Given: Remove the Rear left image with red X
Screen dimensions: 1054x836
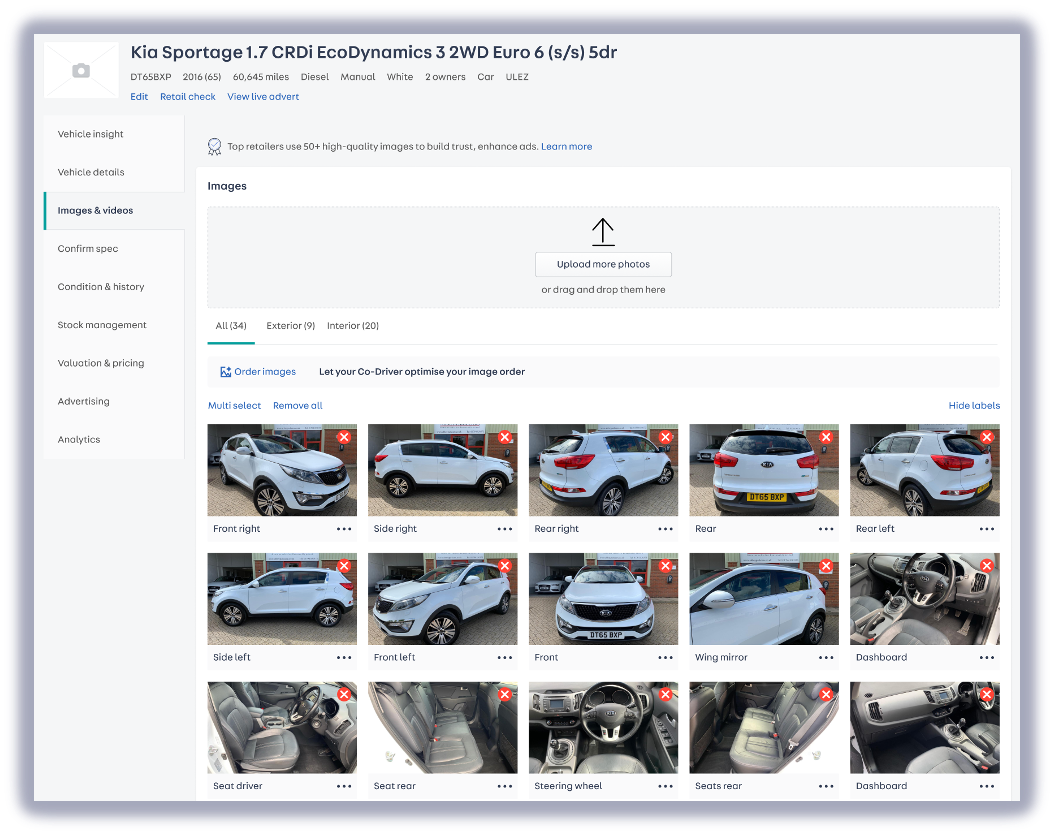Looking at the screenshot, I should pyautogui.click(x=987, y=437).
